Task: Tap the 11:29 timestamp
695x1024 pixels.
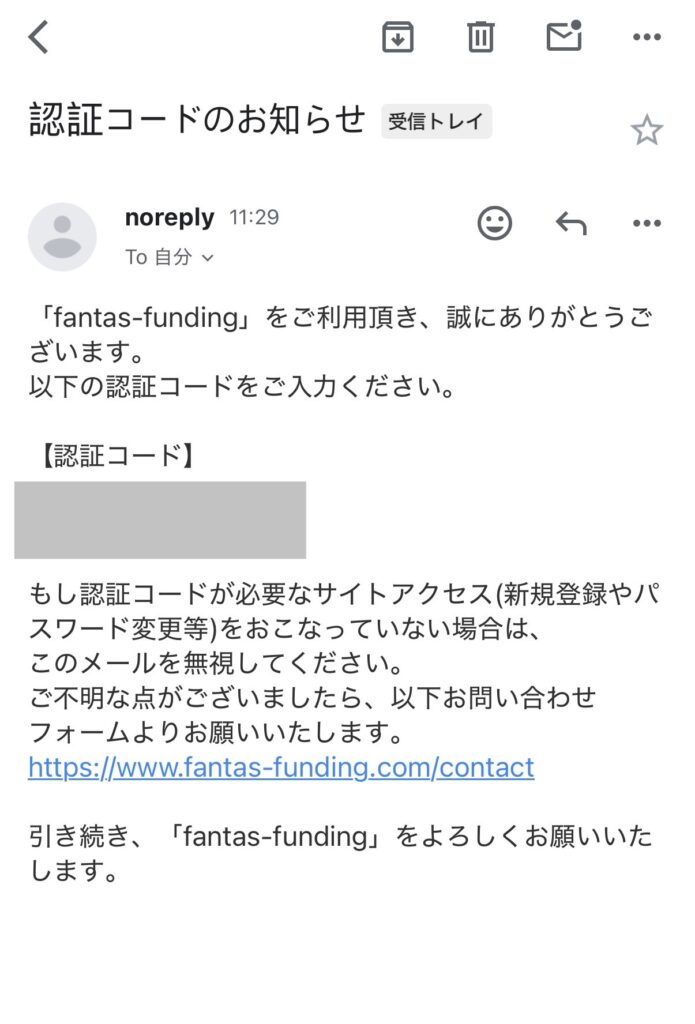Action: click(254, 217)
